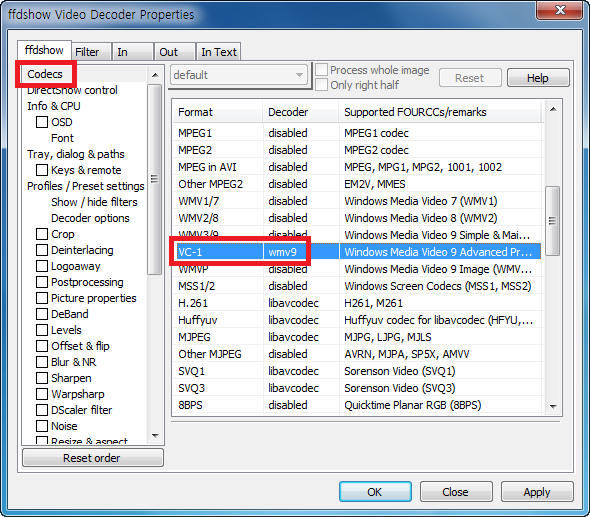590x517 pixels.
Task: Click settings tree scroll-up arrow
Action: click(155, 75)
